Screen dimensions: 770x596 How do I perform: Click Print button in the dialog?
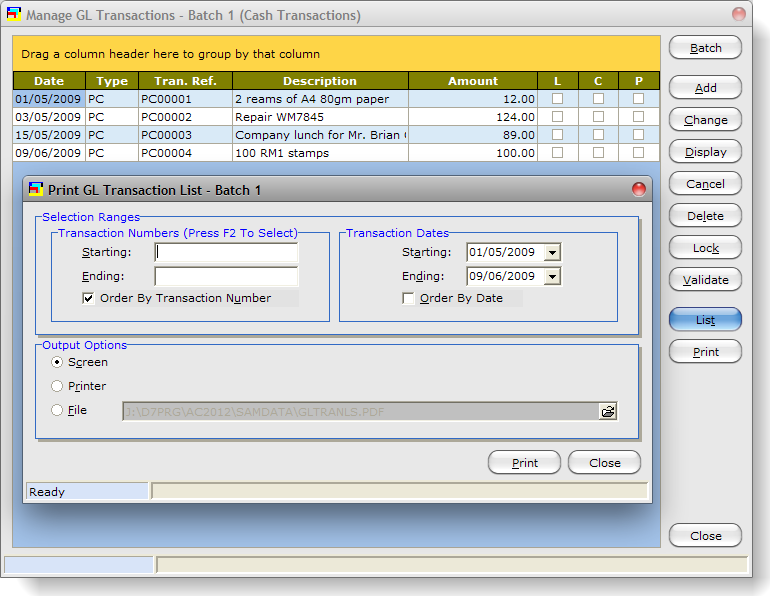524,463
